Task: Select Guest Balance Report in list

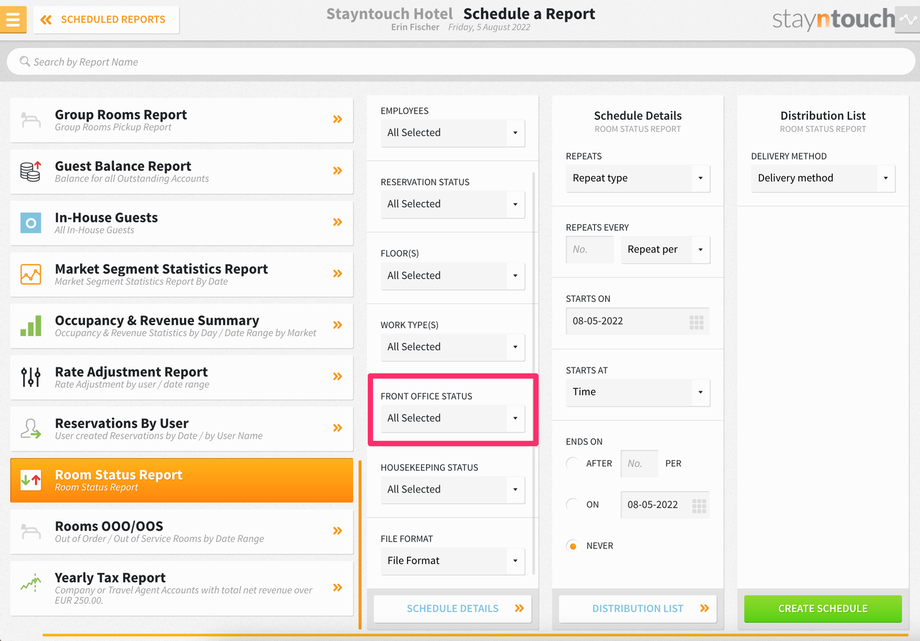Action: (x=182, y=171)
